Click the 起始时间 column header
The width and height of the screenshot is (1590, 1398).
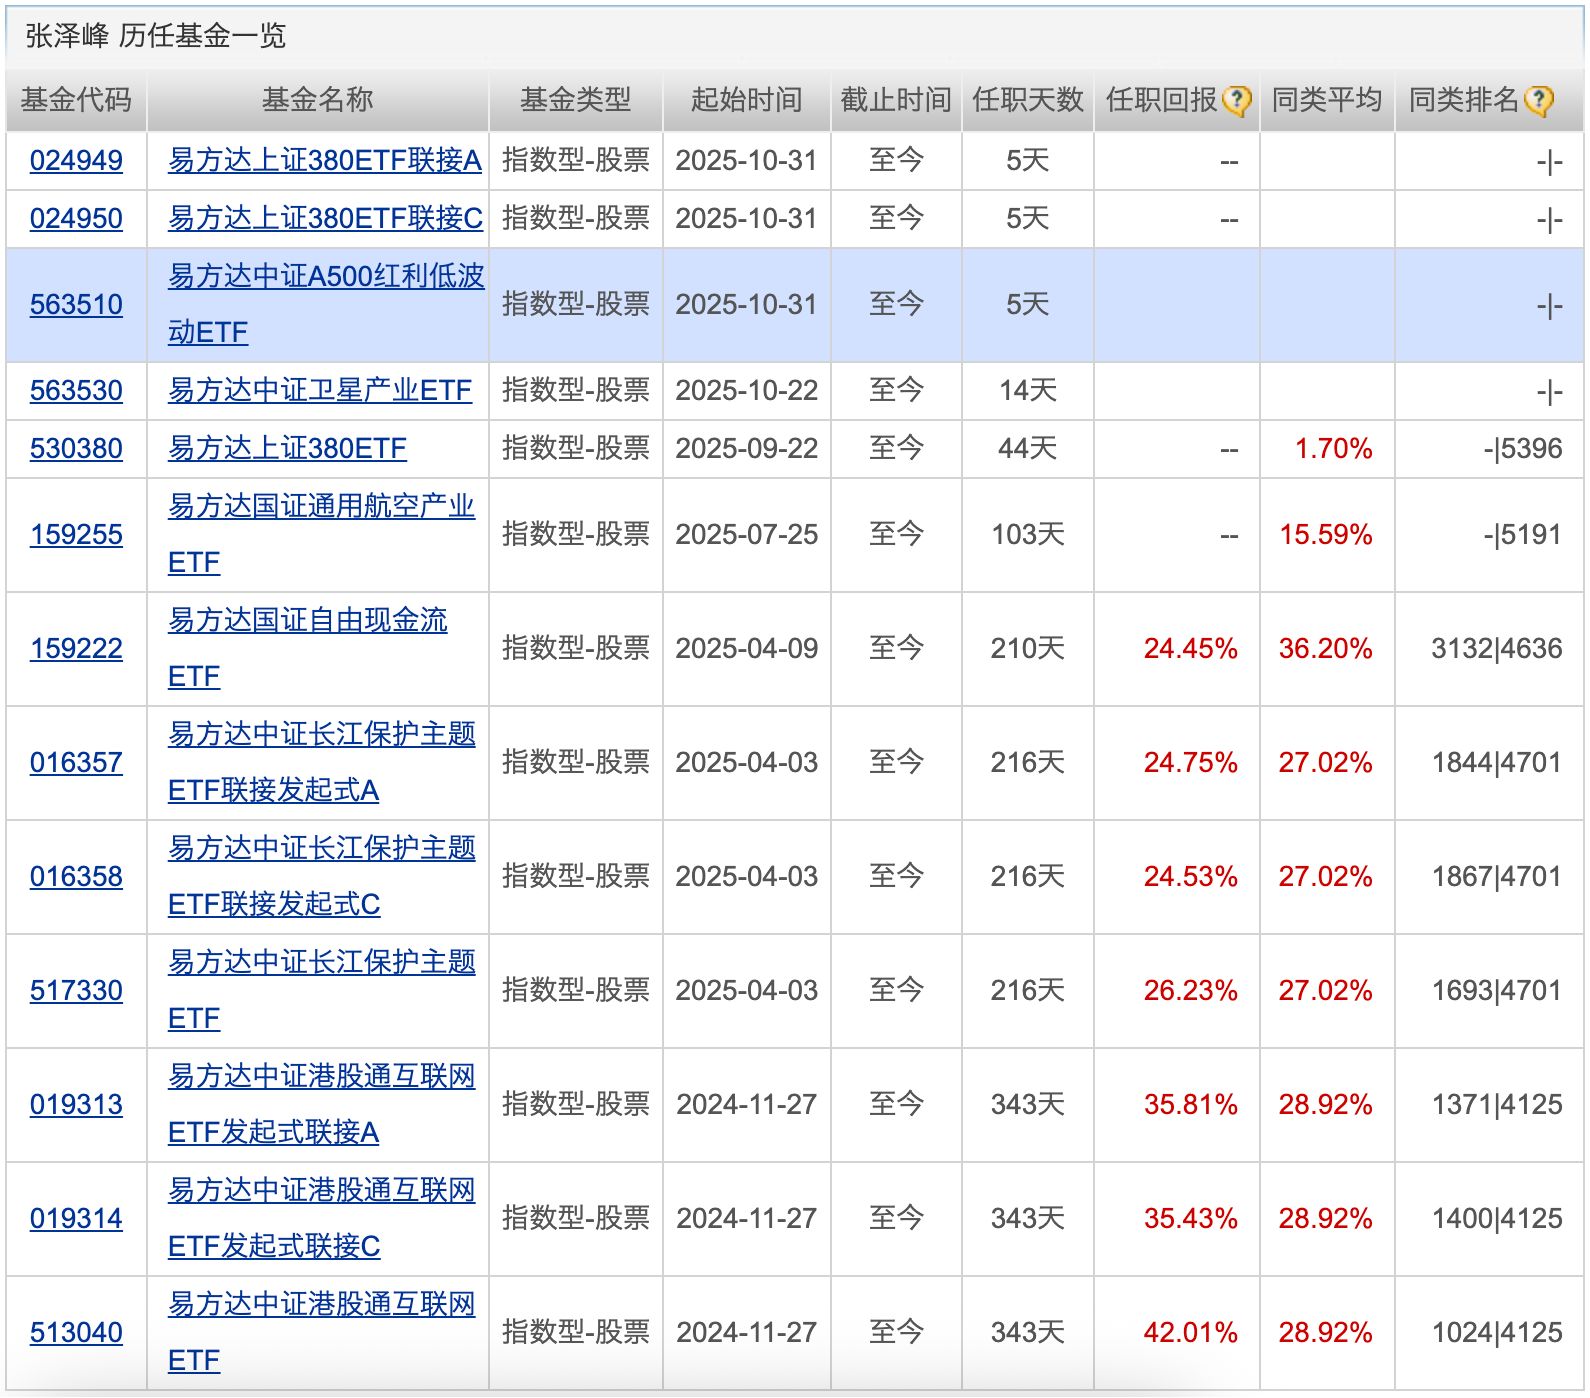(x=746, y=100)
